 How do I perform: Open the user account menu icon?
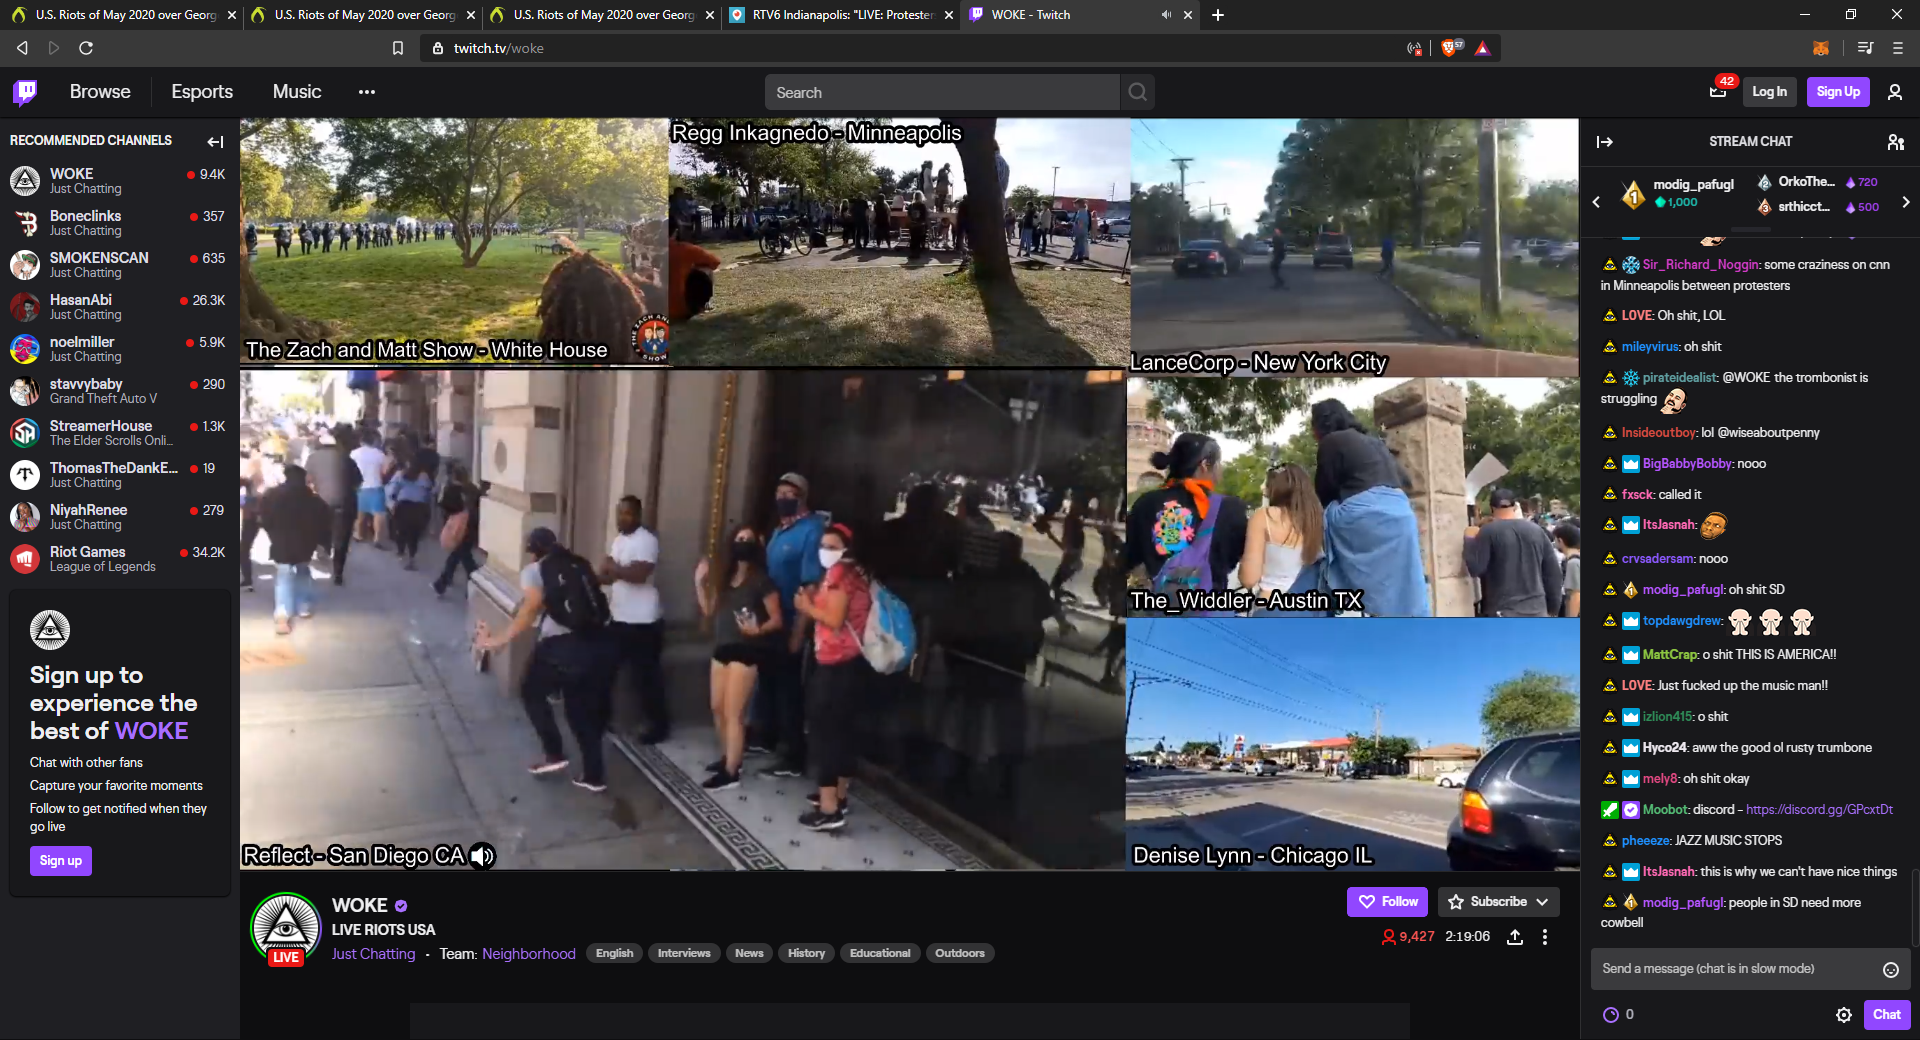[x=1894, y=92]
